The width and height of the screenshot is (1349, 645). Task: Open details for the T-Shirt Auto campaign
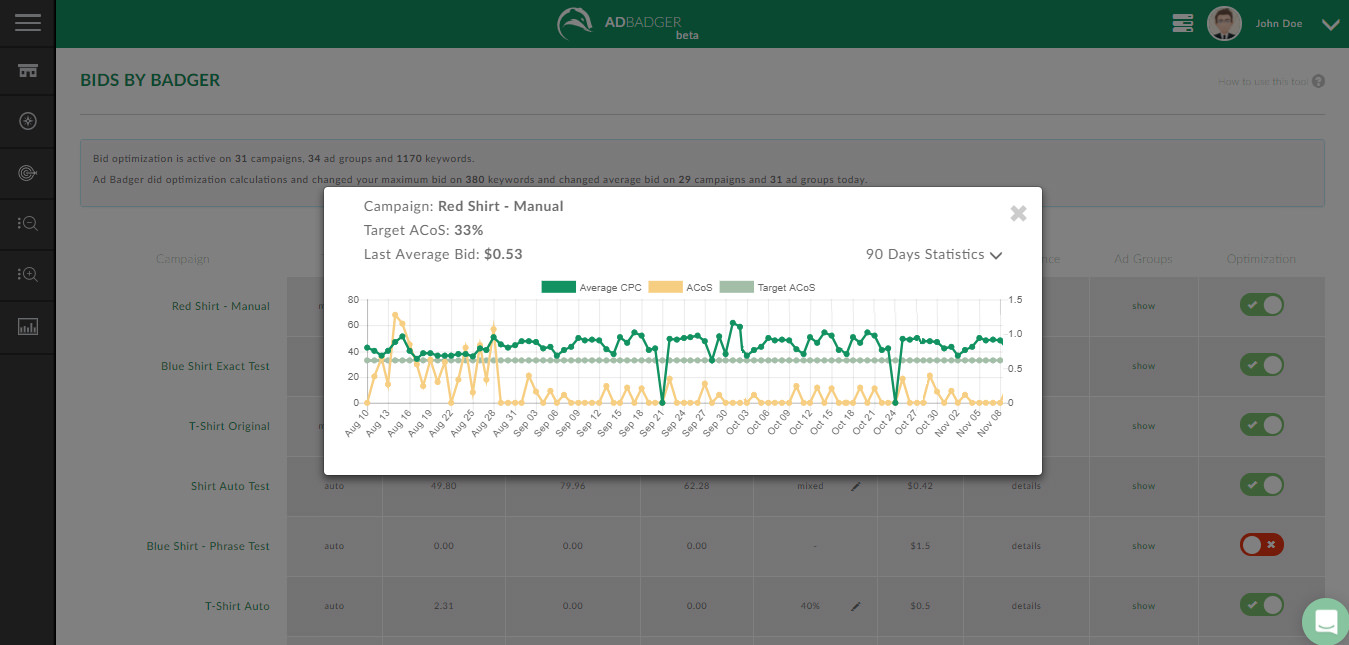1025,606
